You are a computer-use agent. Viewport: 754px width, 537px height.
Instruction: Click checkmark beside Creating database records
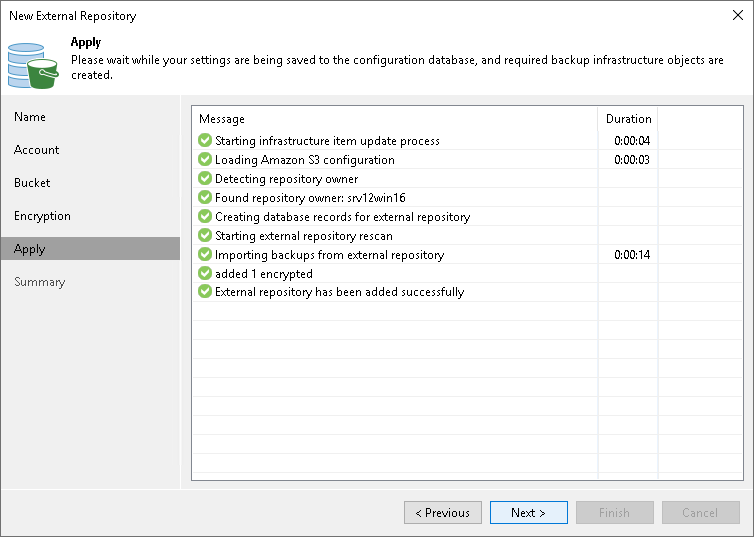(205, 217)
